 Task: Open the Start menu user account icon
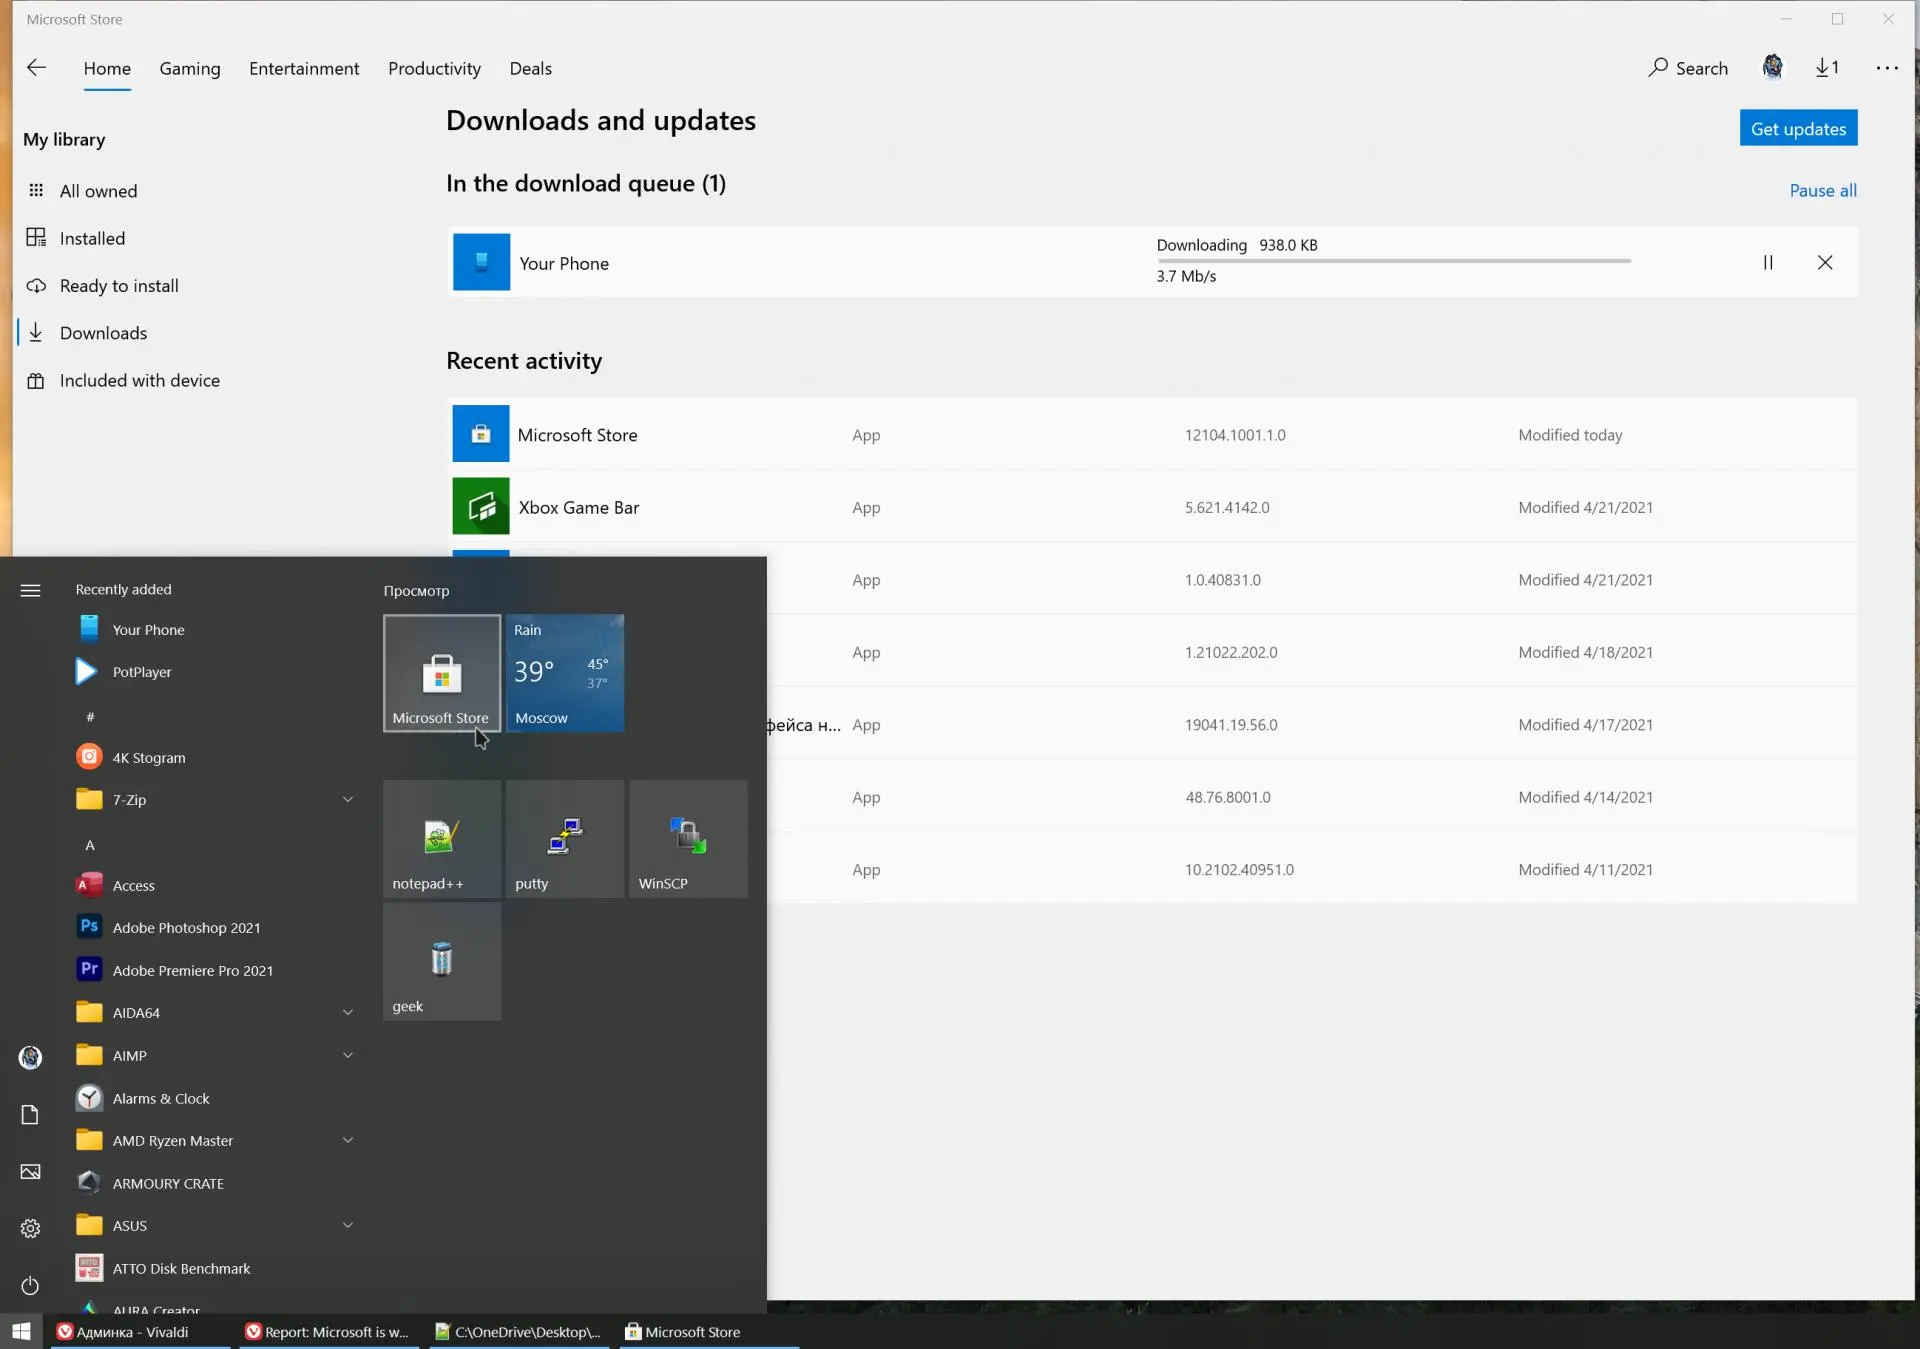point(31,1057)
